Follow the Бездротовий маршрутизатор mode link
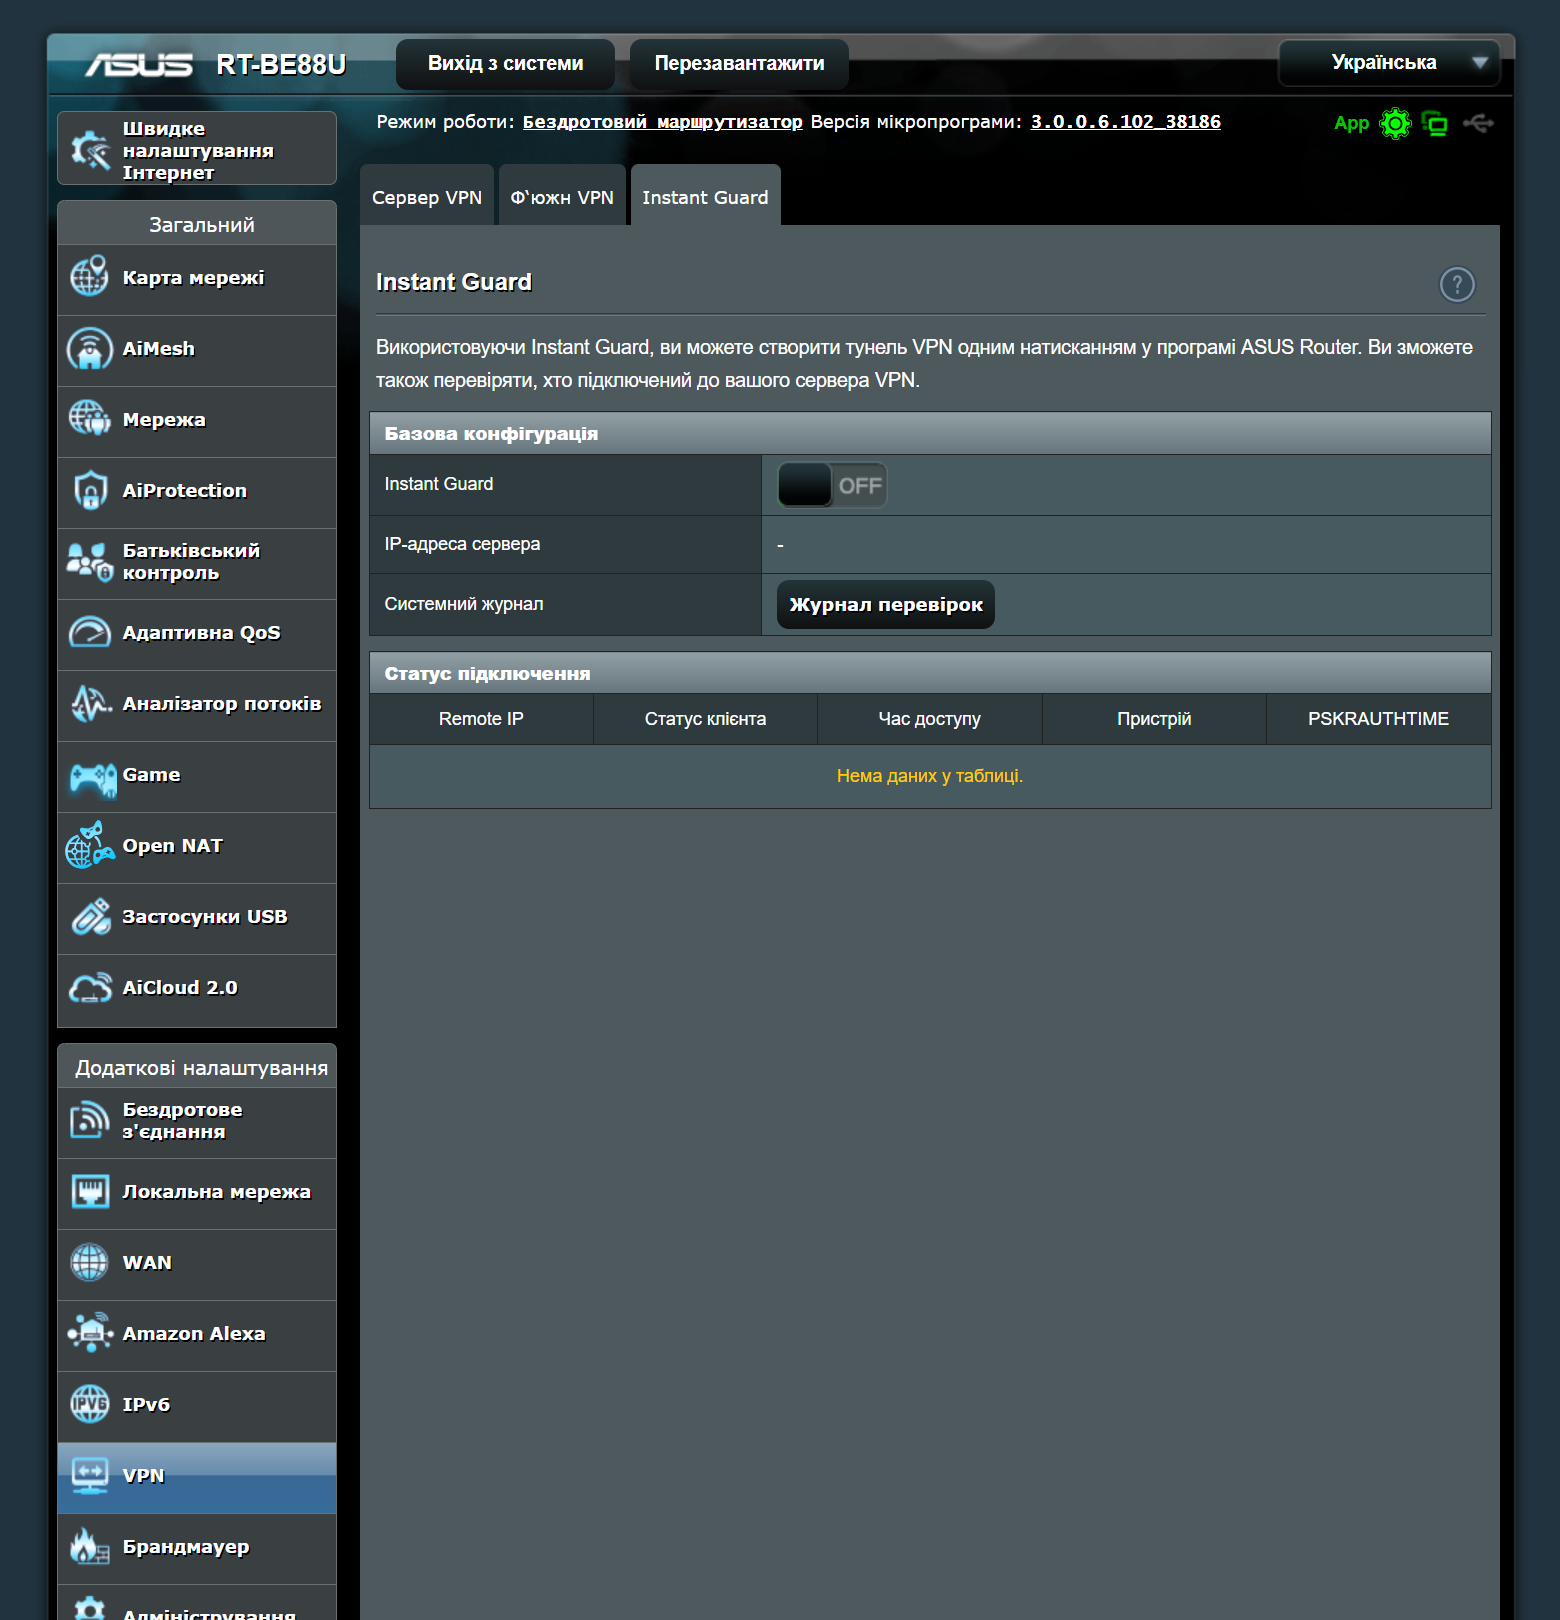1560x1620 pixels. pos(662,121)
